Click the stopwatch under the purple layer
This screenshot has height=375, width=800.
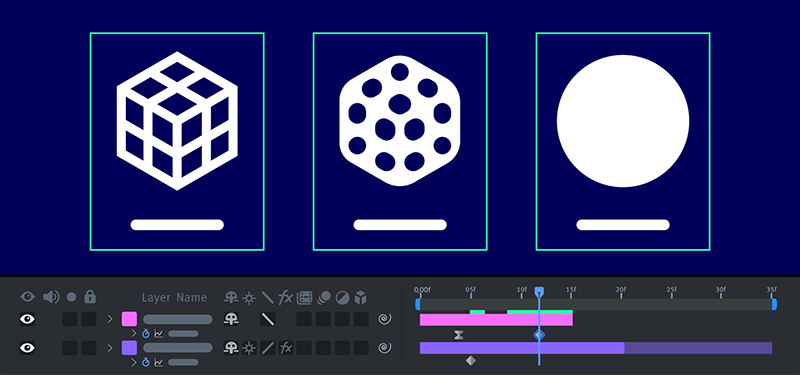145,362
